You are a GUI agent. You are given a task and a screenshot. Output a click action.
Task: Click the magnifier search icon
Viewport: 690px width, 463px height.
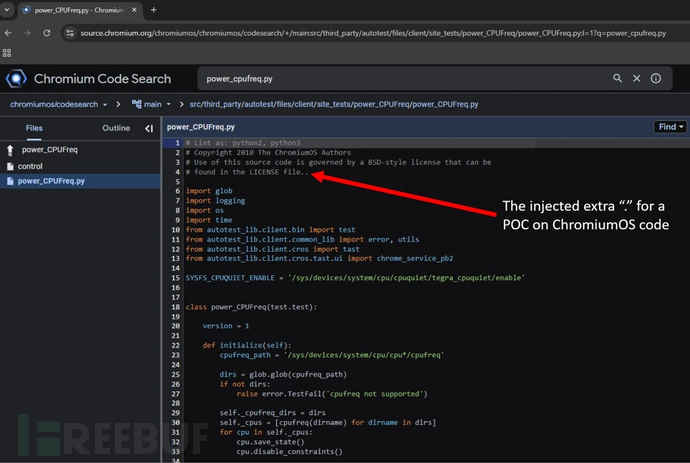click(x=617, y=78)
